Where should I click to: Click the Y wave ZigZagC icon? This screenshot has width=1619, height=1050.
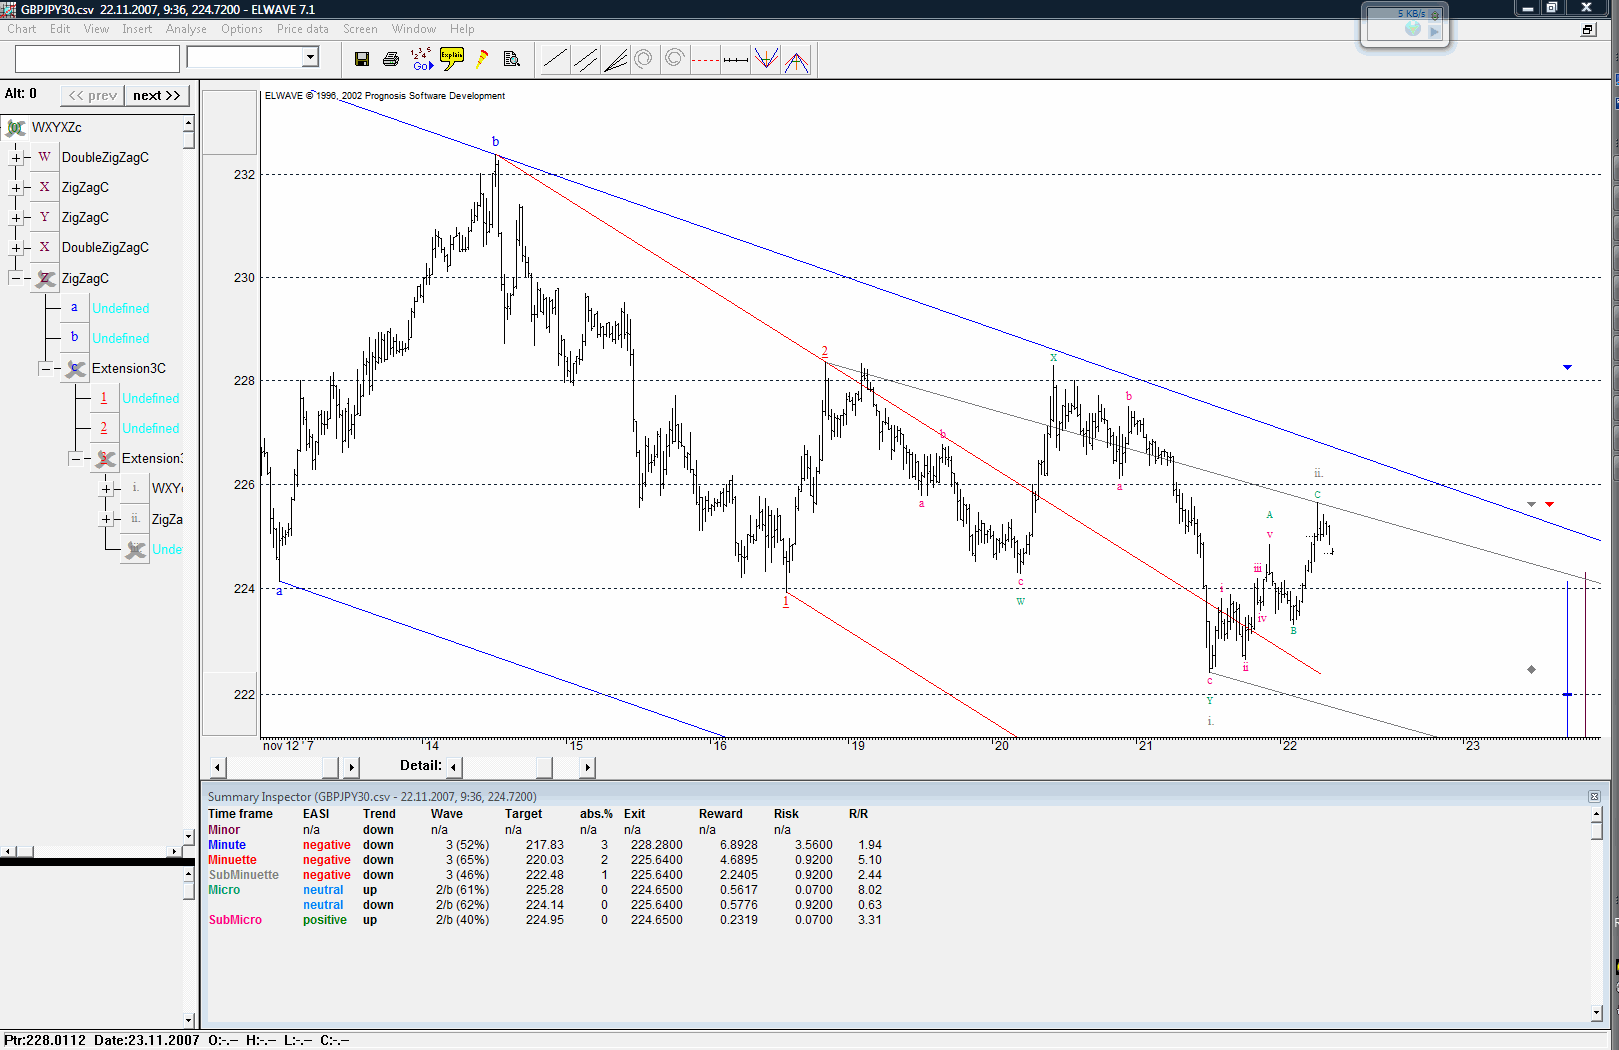point(44,217)
